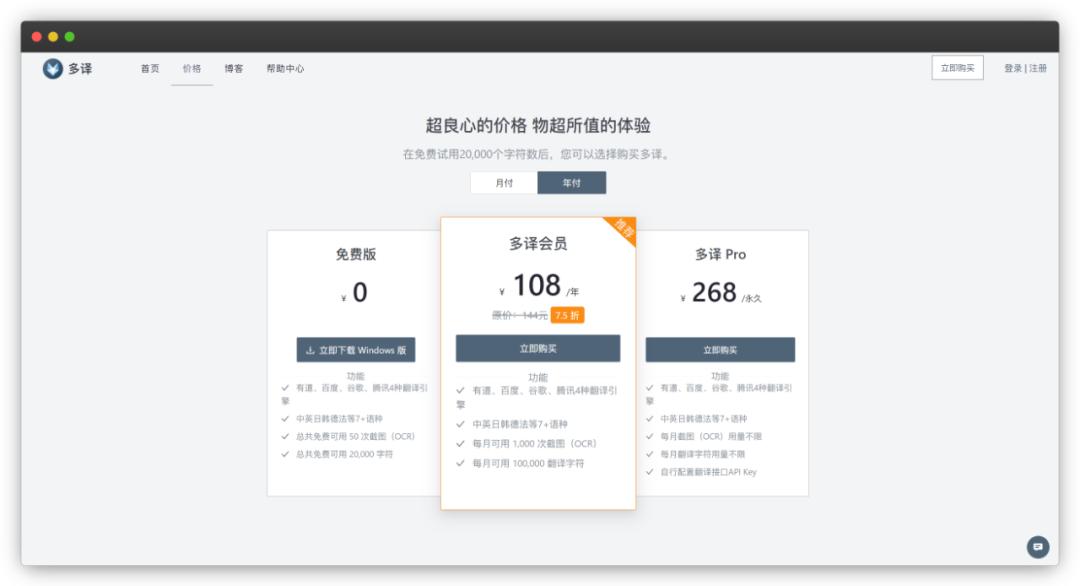Screen dimensions: 1080x586
Task: Click checkmark beside 每月可用 1,000 次截图
Action: click(x=460, y=443)
